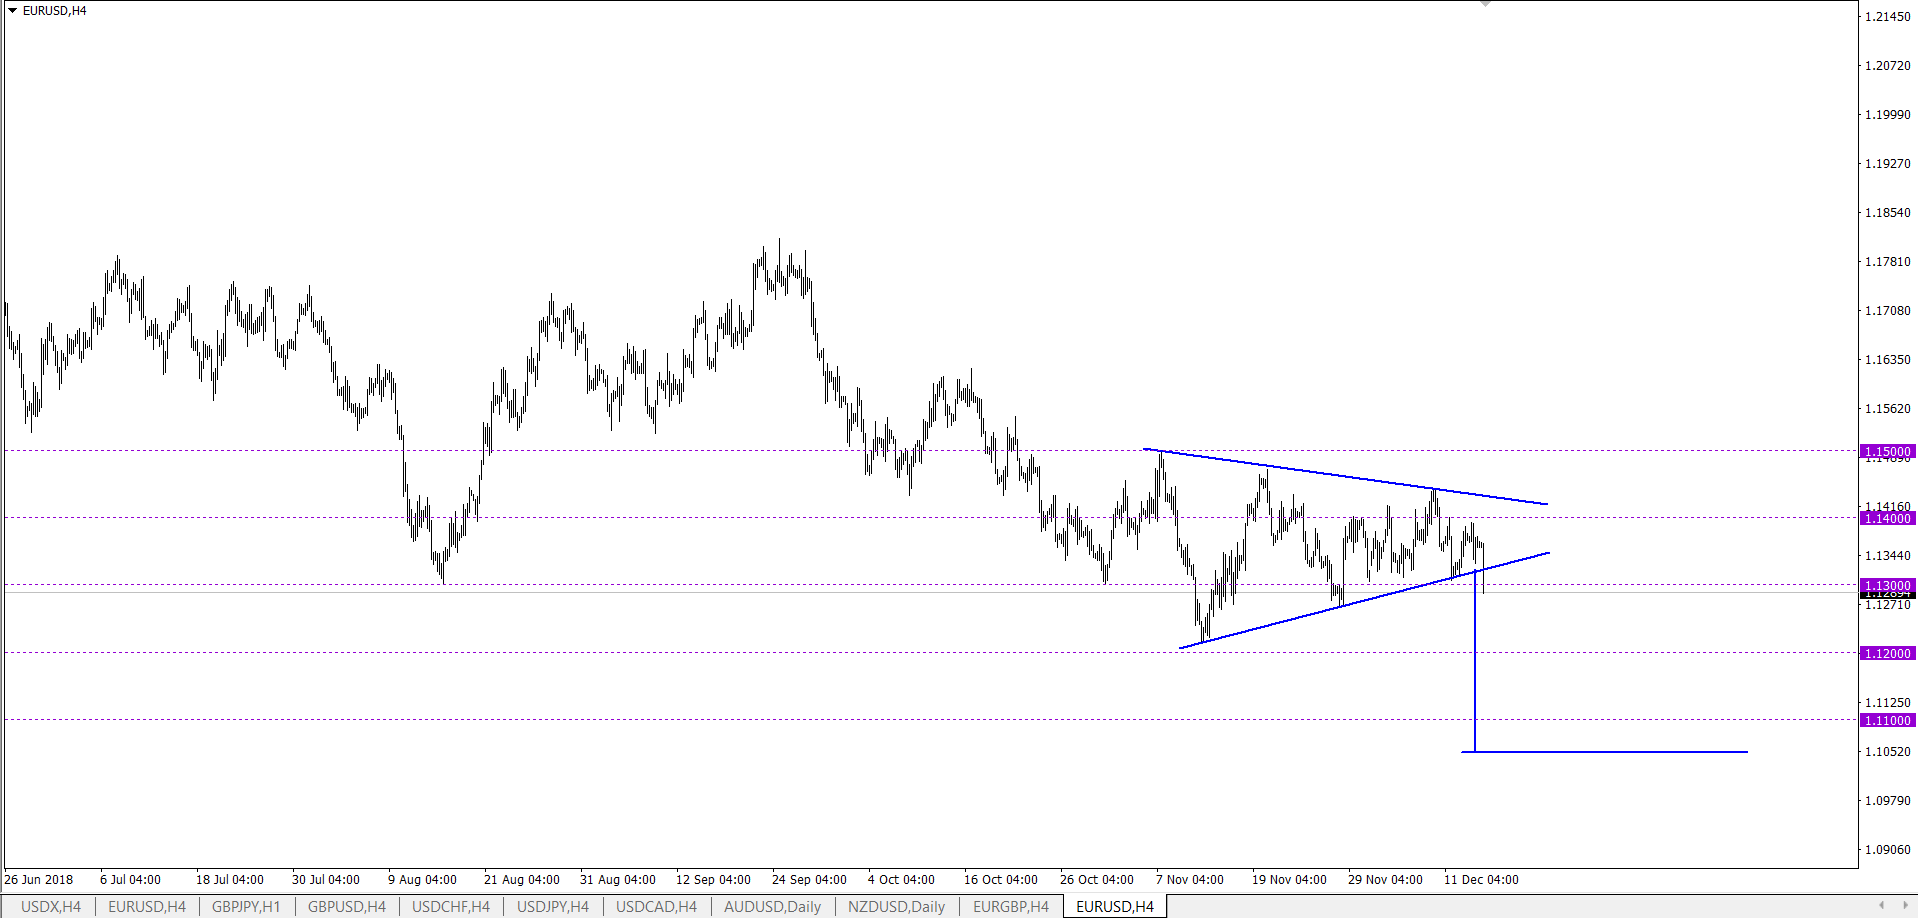Image resolution: width=1918 pixels, height=918 pixels.
Task: Select the 1.15000 horizontal level label
Action: pos(1887,451)
